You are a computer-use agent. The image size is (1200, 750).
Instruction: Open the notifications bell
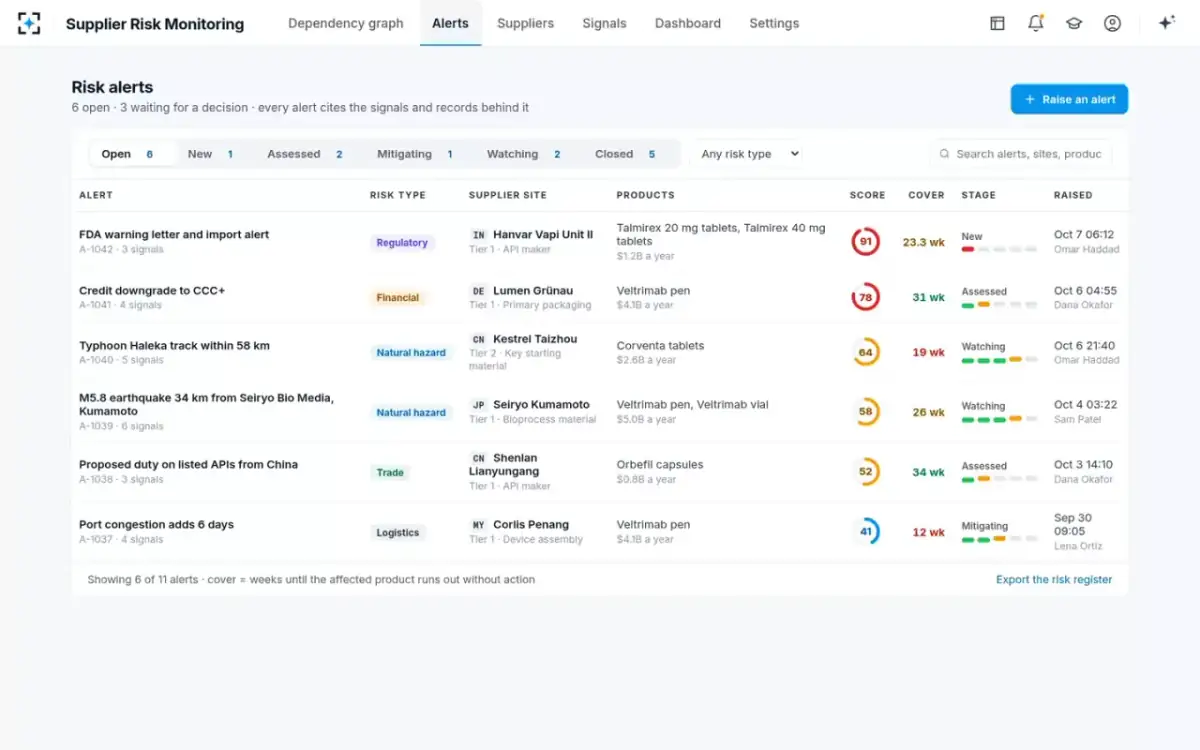[1036, 23]
